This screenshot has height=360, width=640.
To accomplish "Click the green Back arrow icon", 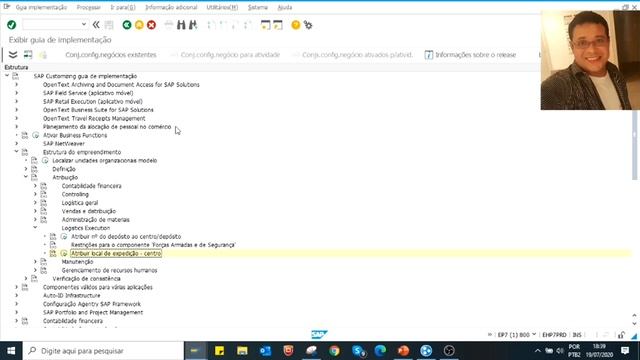I will coord(127,25).
